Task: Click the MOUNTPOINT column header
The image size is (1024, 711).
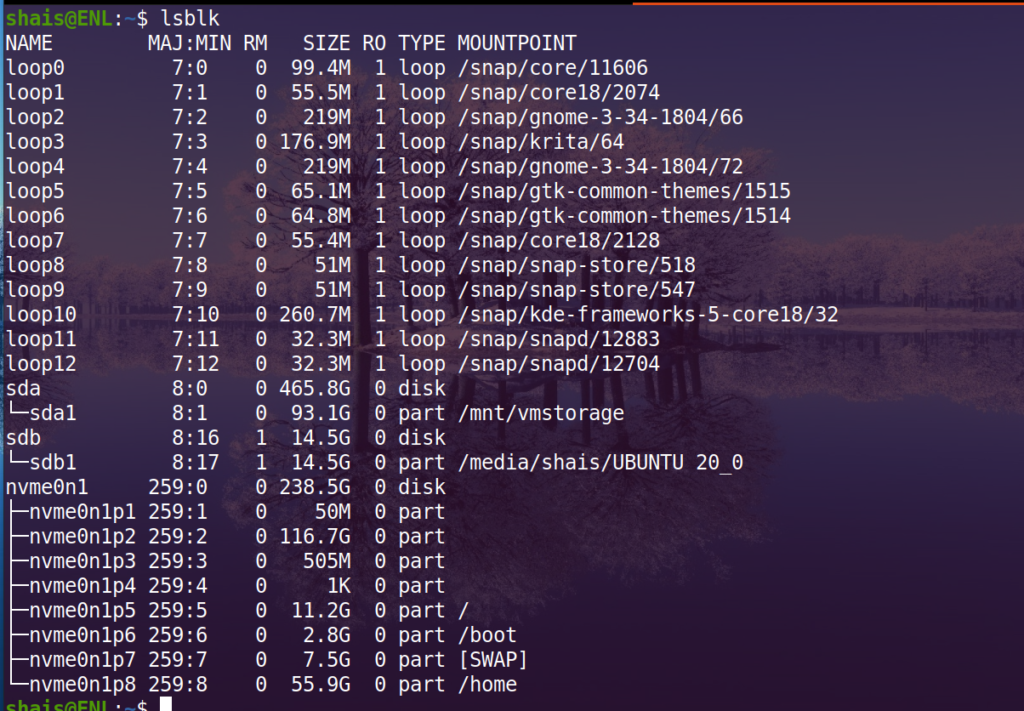Action: tap(516, 42)
